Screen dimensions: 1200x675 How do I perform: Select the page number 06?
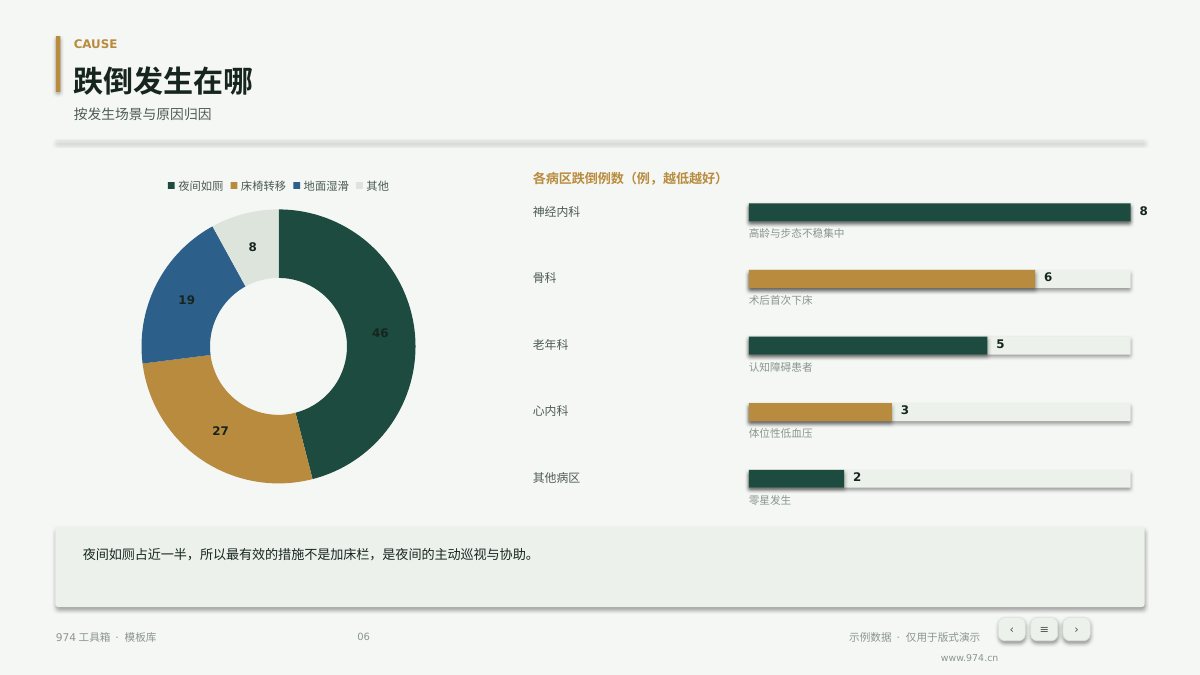[363, 637]
